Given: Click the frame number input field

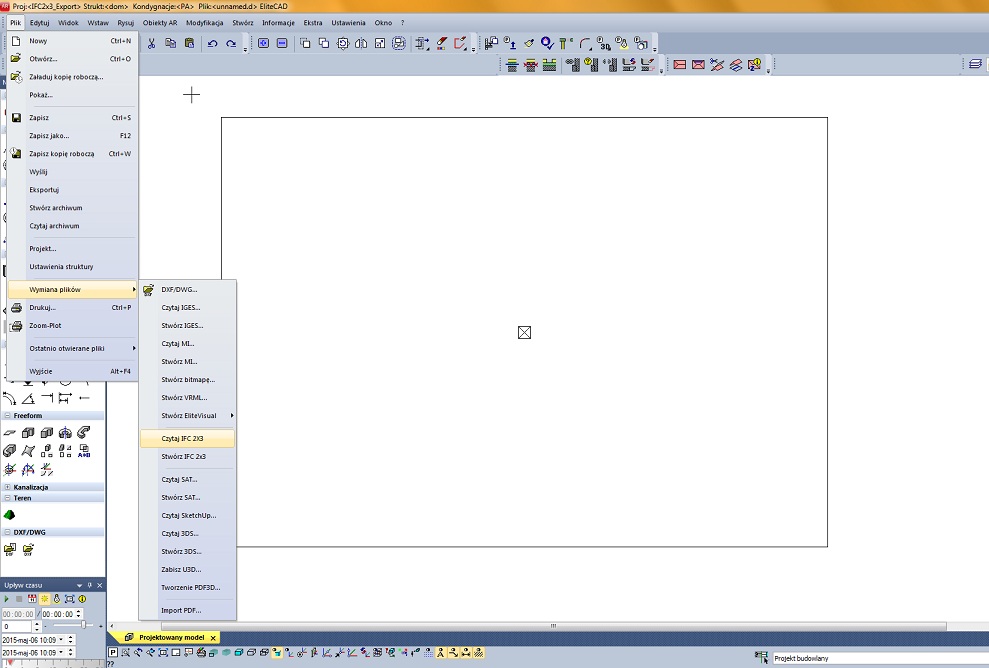Looking at the screenshot, I should [x=16, y=626].
